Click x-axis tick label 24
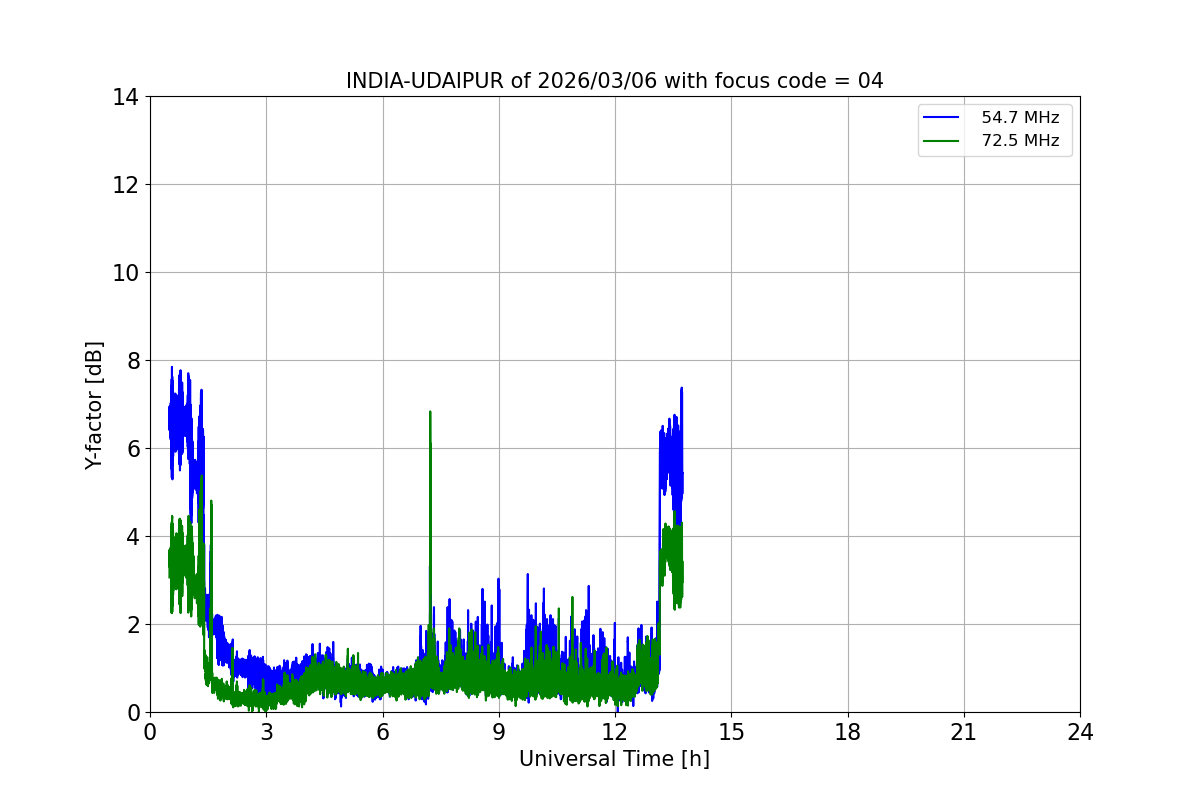Image resolution: width=1200 pixels, height=800 pixels. 1080,731
